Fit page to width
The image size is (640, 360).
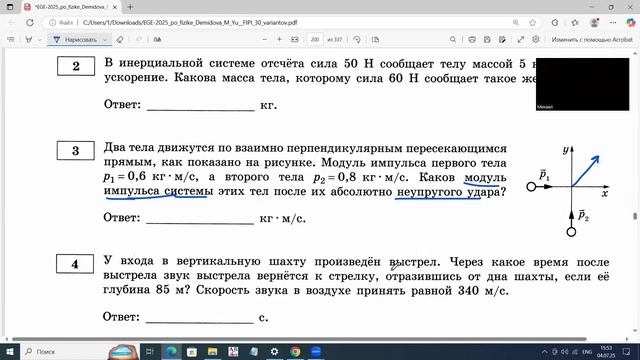pyautogui.click(x=295, y=40)
